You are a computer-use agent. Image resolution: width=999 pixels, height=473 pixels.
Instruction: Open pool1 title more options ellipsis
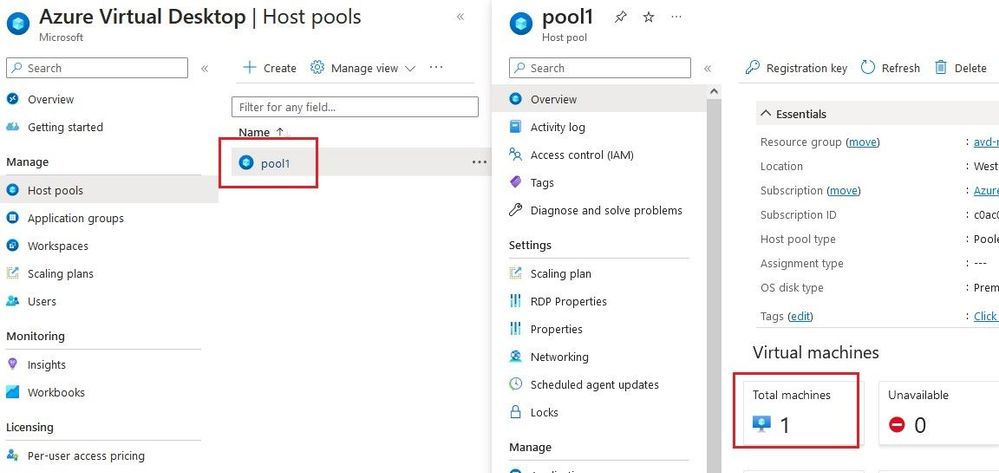pyautogui.click(x=677, y=17)
